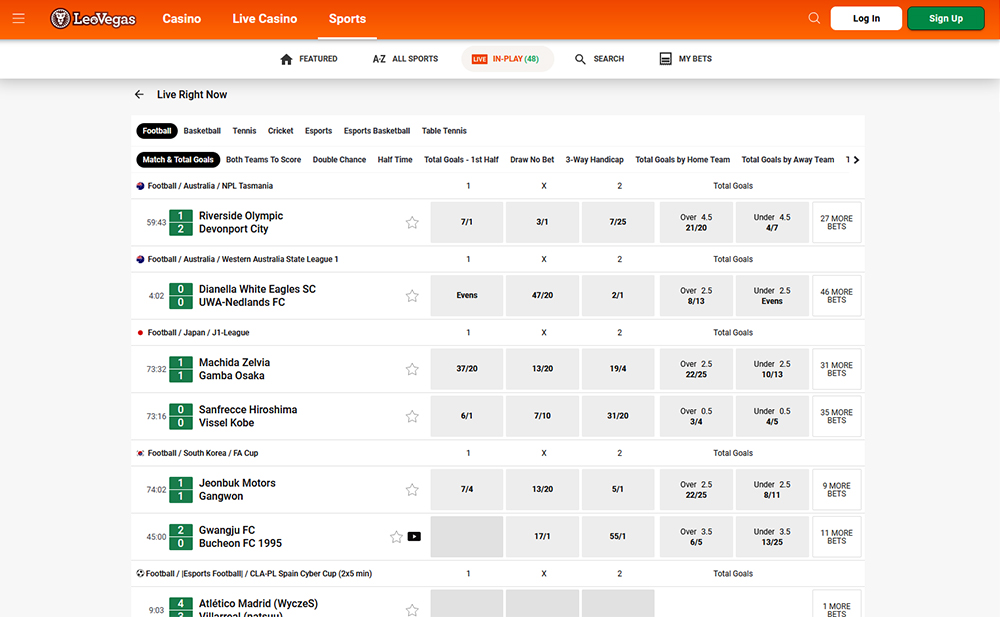Favorite the Riverside Olympic match star

click(412, 223)
